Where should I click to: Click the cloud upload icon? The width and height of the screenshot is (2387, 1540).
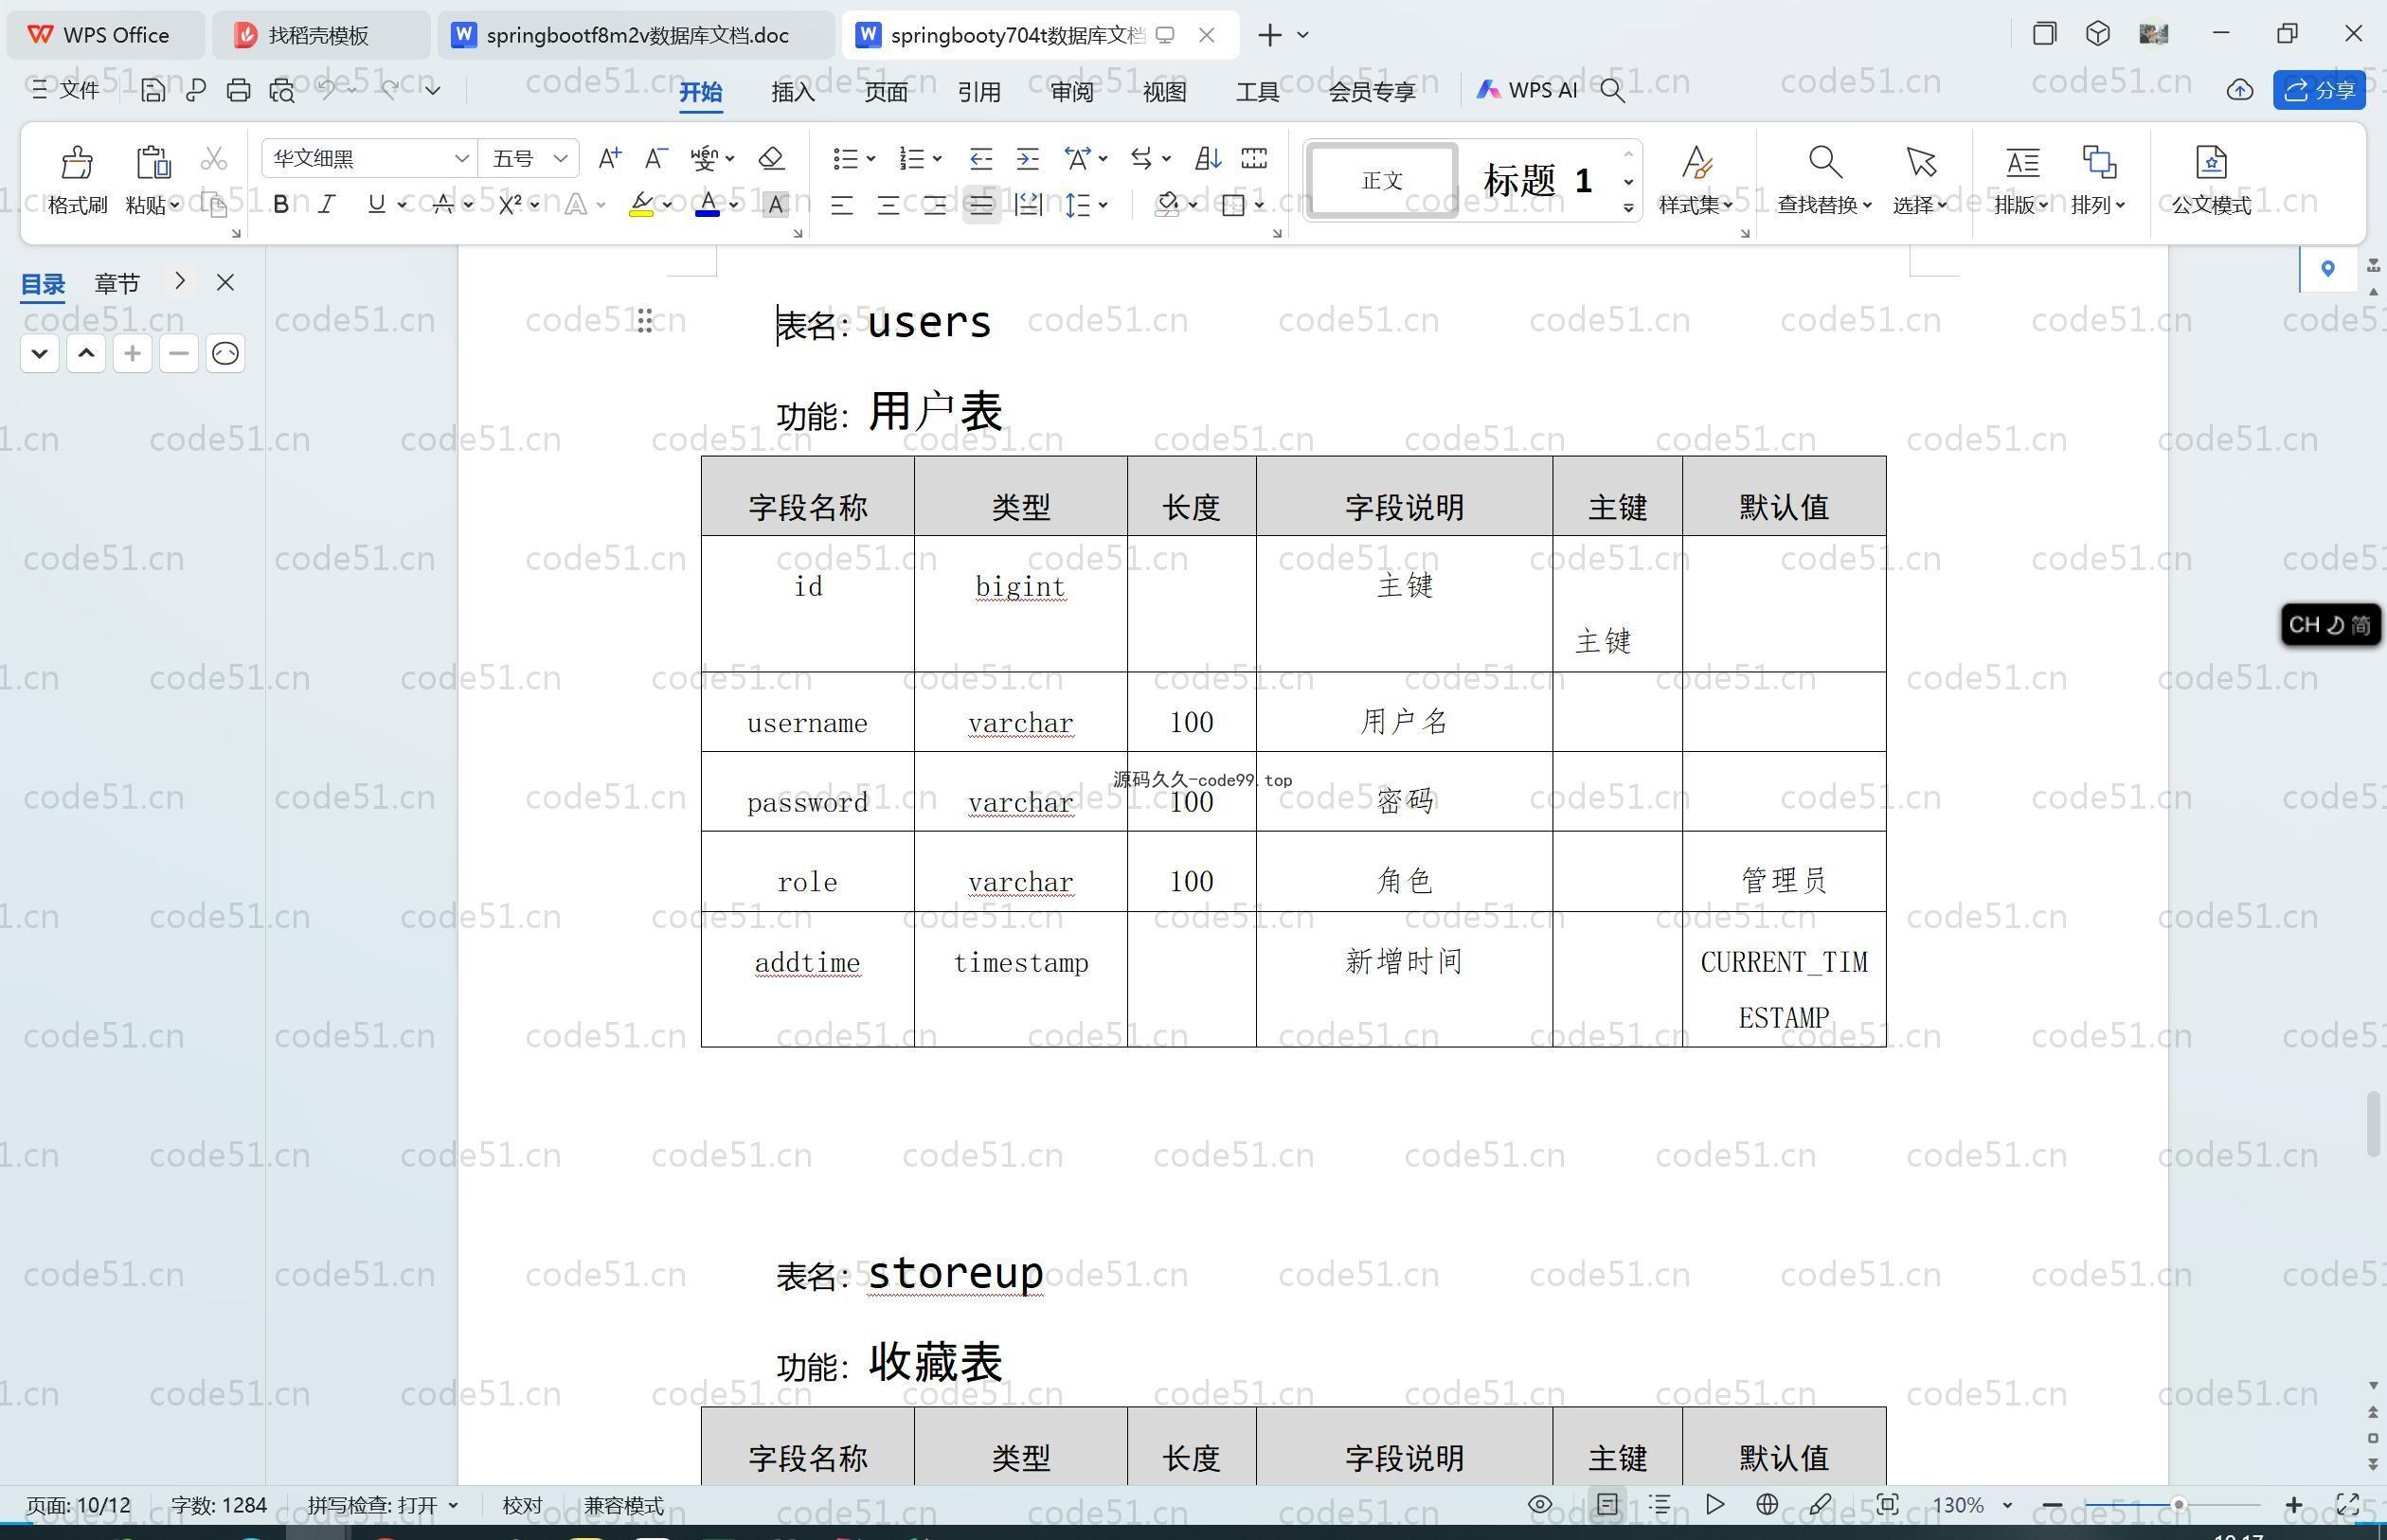tap(2240, 90)
